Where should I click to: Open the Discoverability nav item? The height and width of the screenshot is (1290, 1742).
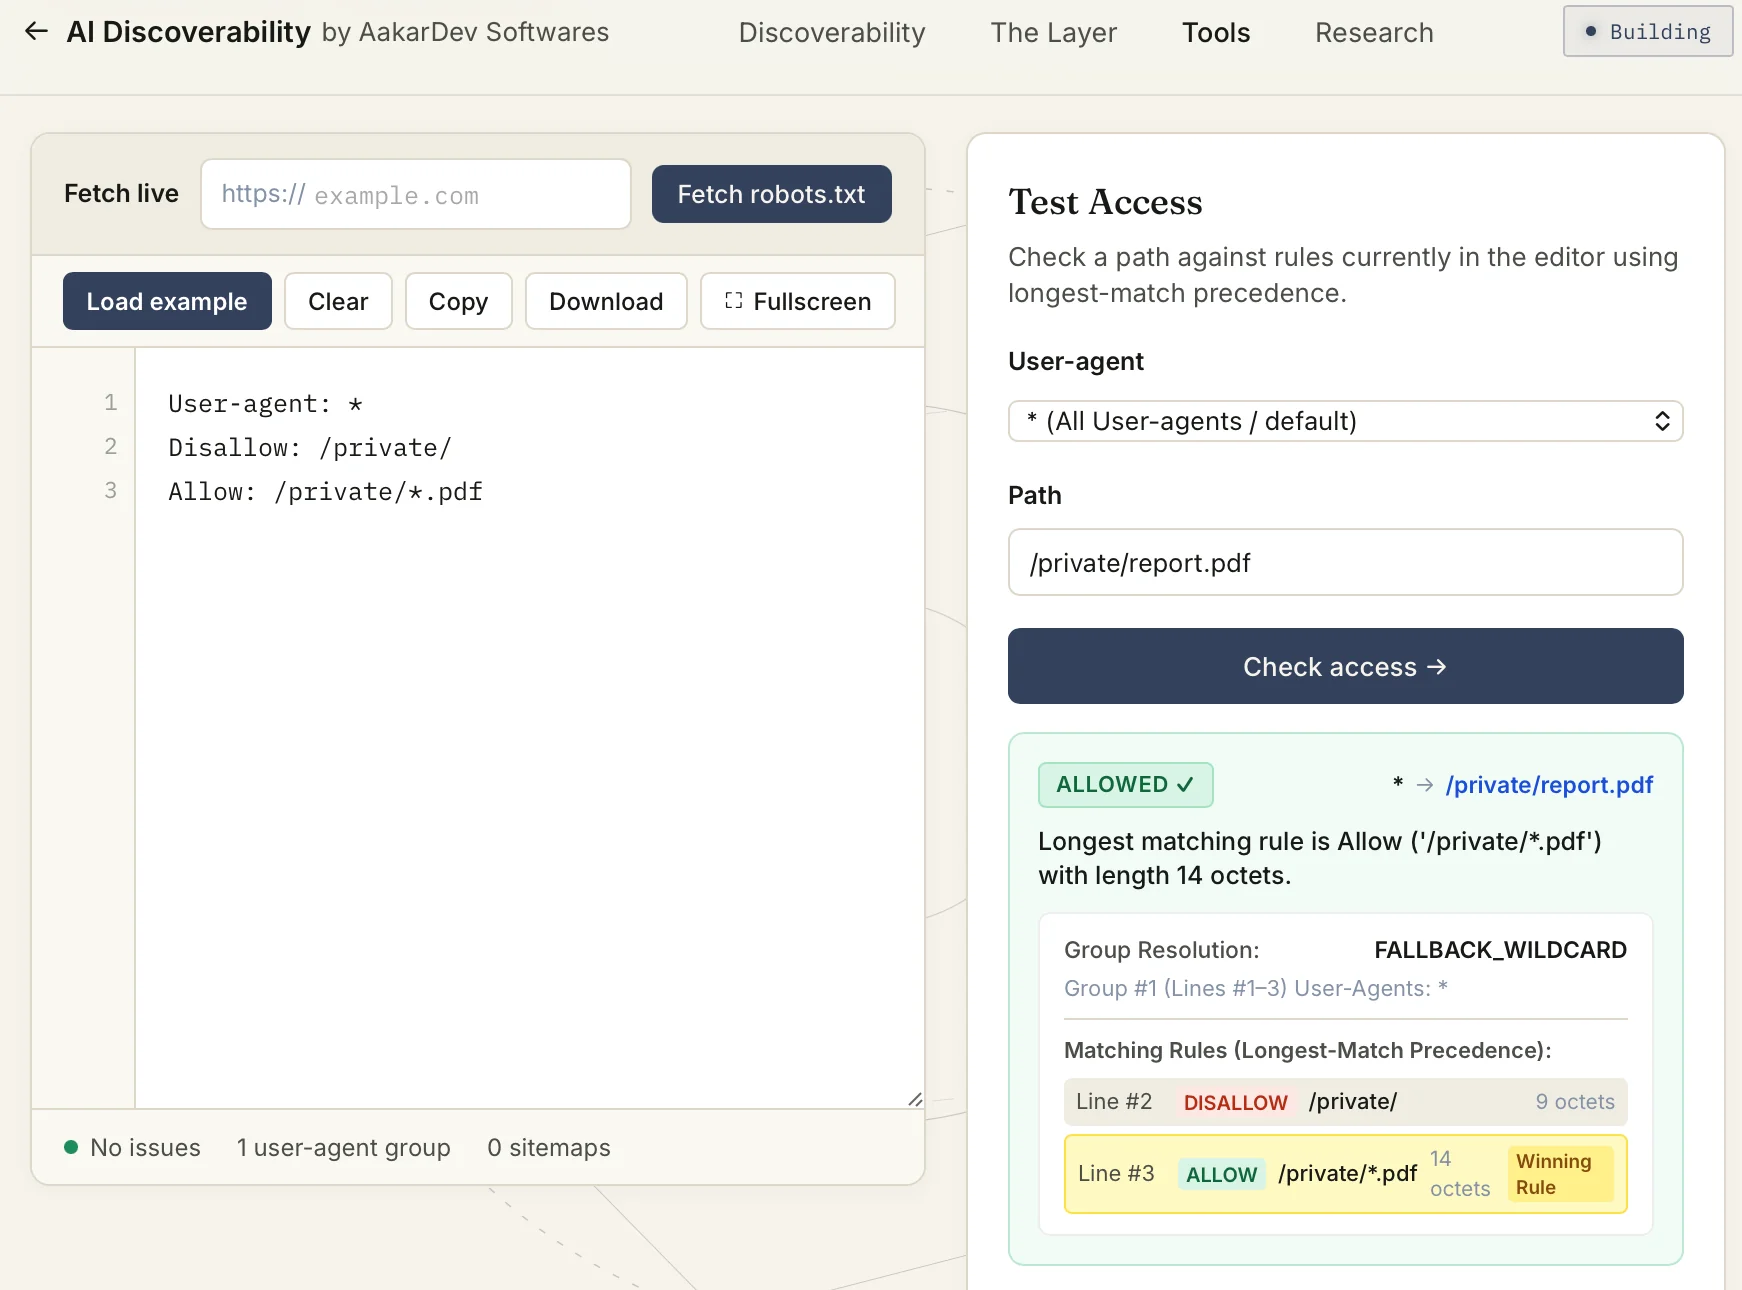click(x=832, y=33)
